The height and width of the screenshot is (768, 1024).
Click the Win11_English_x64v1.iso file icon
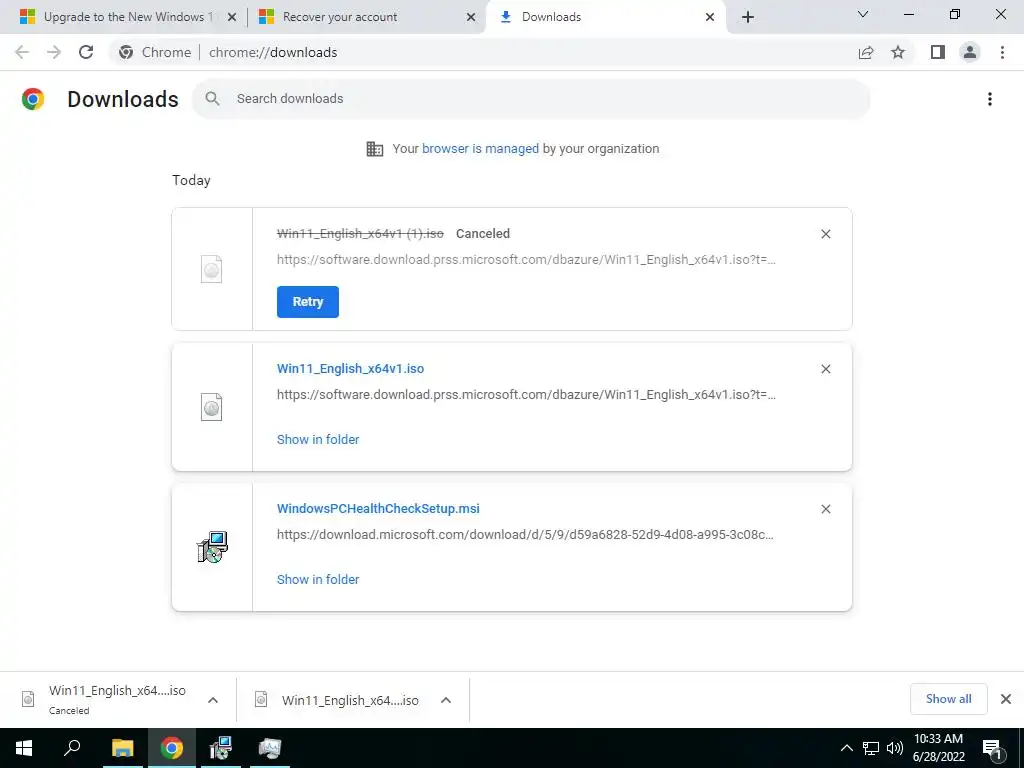click(212, 407)
